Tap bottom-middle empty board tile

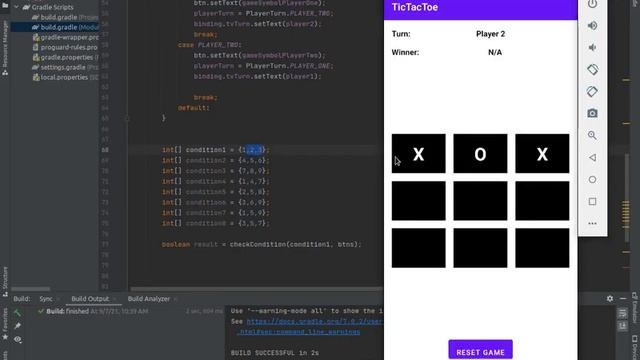pos(480,248)
